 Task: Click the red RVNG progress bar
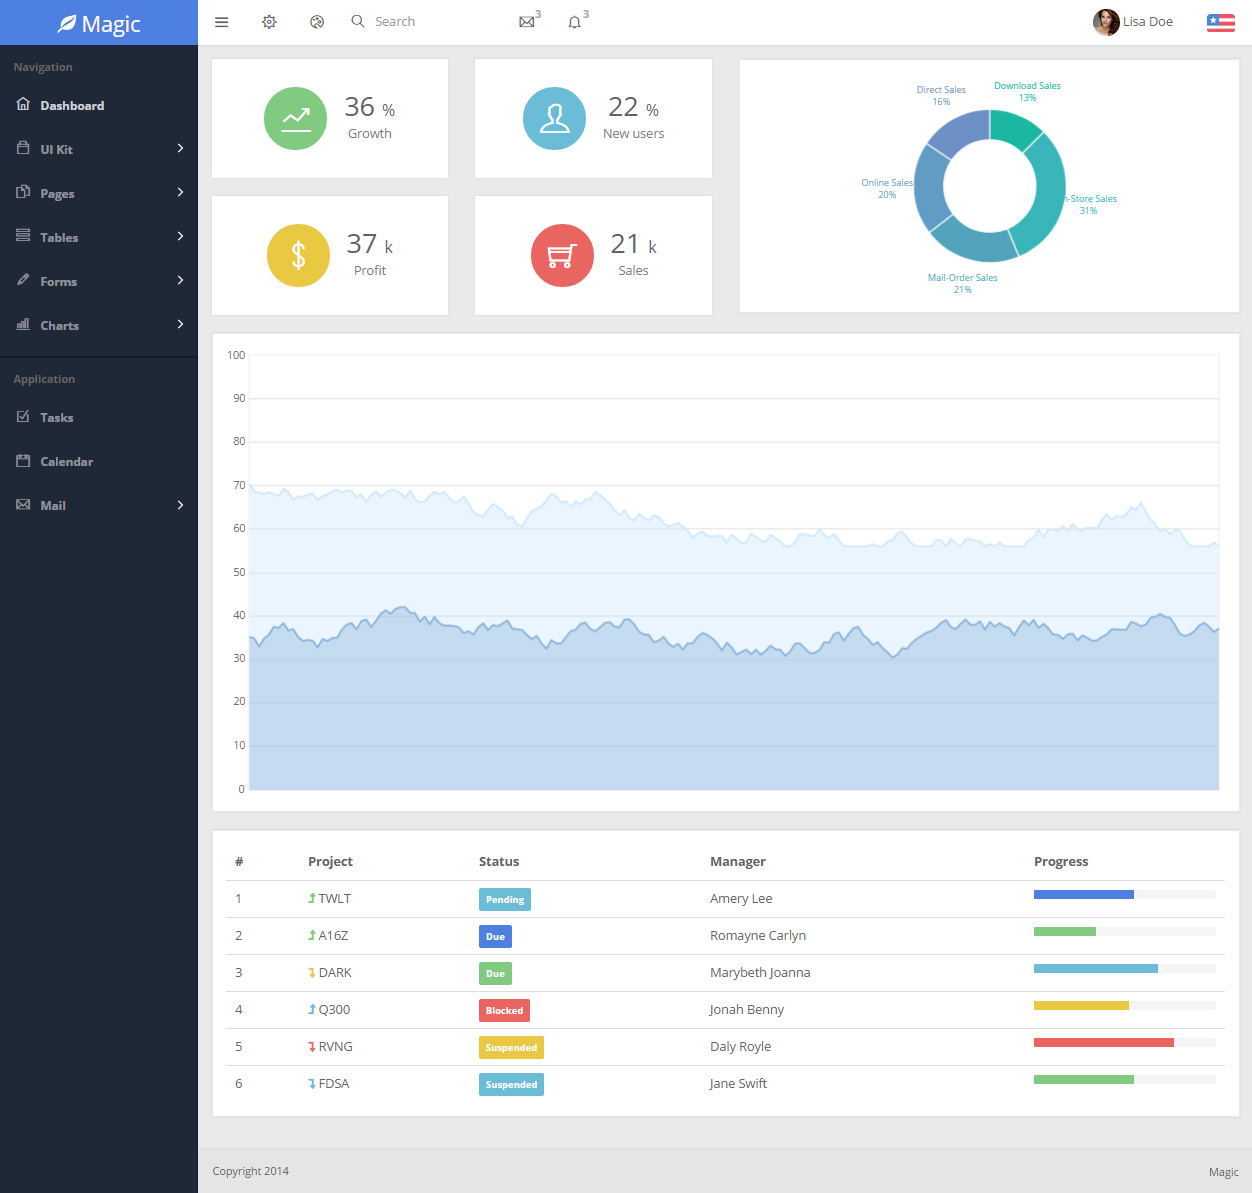coord(1104,1042)
